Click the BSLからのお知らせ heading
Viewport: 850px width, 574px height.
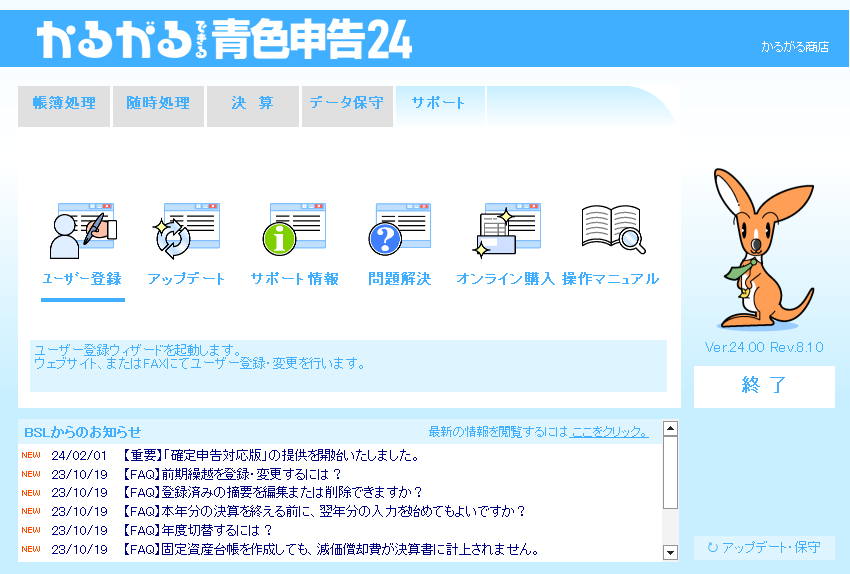pyautogui.click(x=82, y=432)
